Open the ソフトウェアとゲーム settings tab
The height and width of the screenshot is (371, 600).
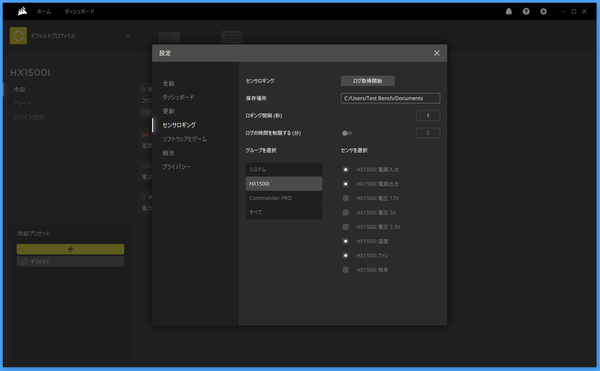(x=184, y=139)
